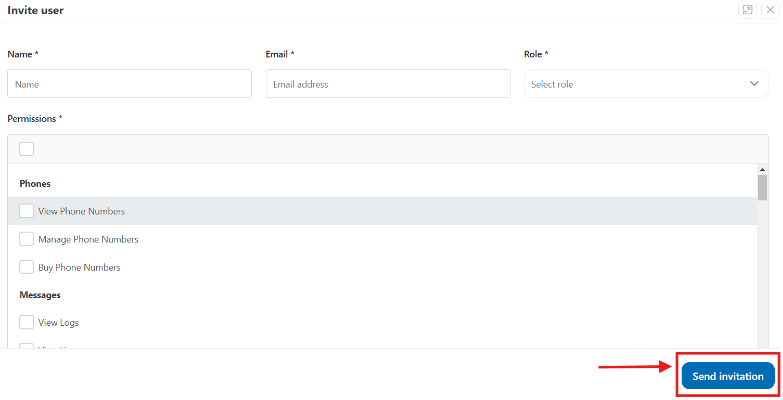Screen dimensions: 783x400
Task: Check the Buy Phone Numbers permission
Action: coord(26,267)
